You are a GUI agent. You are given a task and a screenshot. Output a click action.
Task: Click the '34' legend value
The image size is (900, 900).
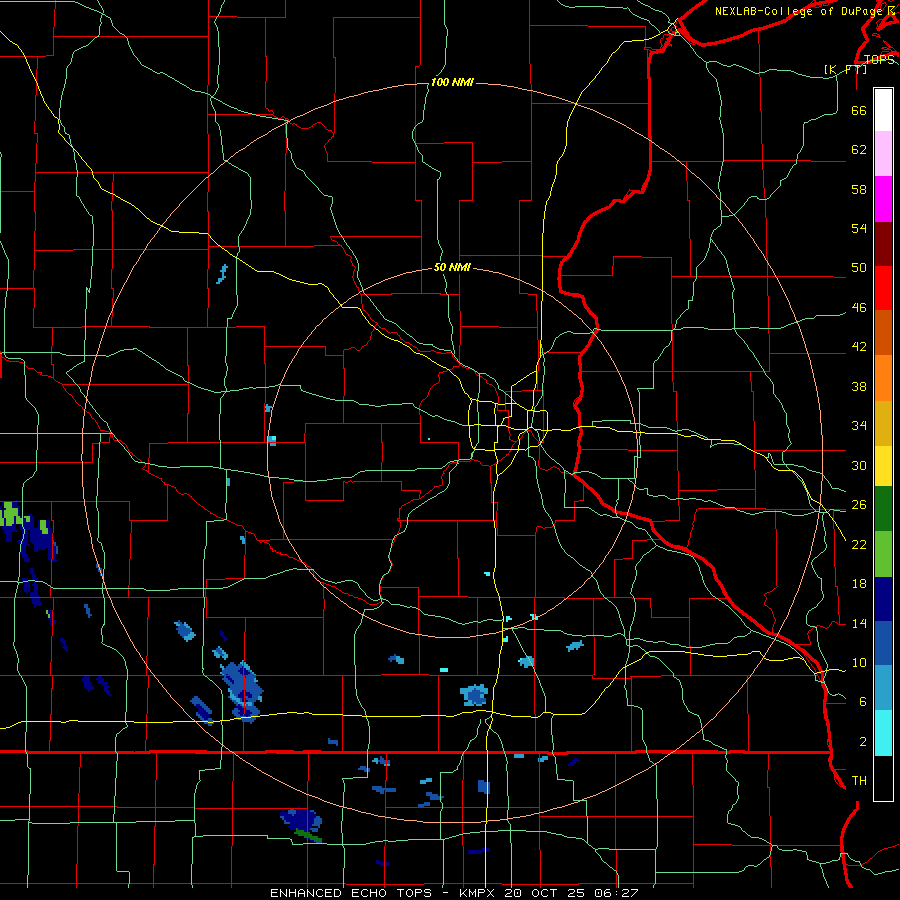(x=859, y=426)
